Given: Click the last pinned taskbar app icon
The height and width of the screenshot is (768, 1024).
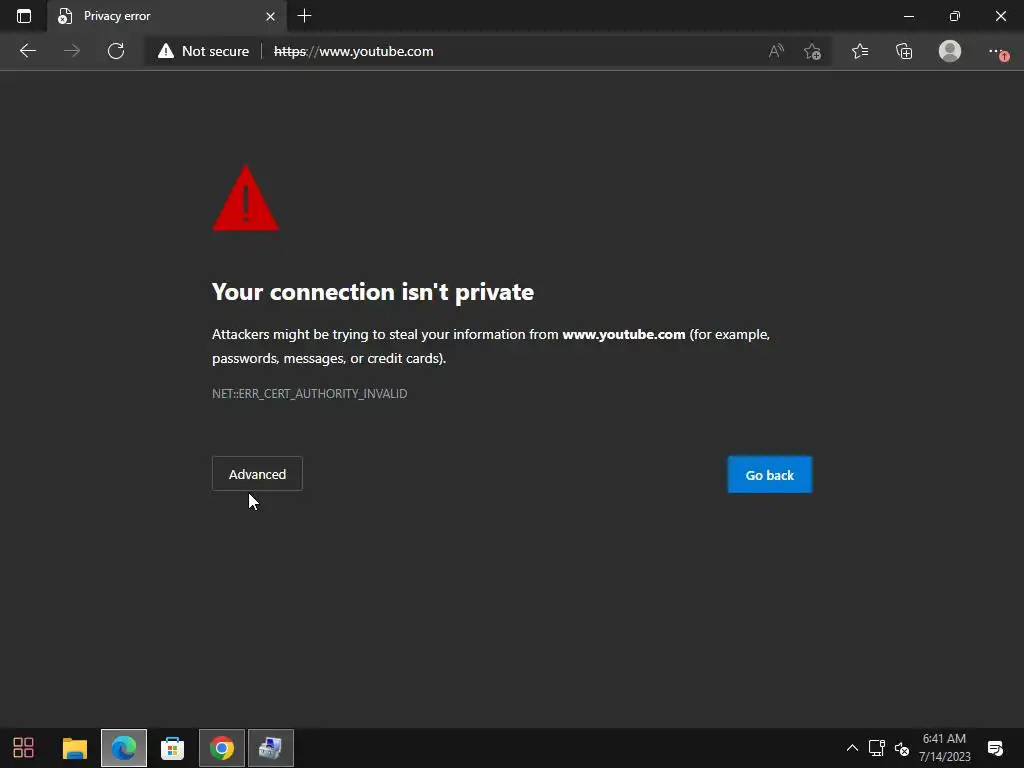Looking at the screenshot, I should (270, 748).
